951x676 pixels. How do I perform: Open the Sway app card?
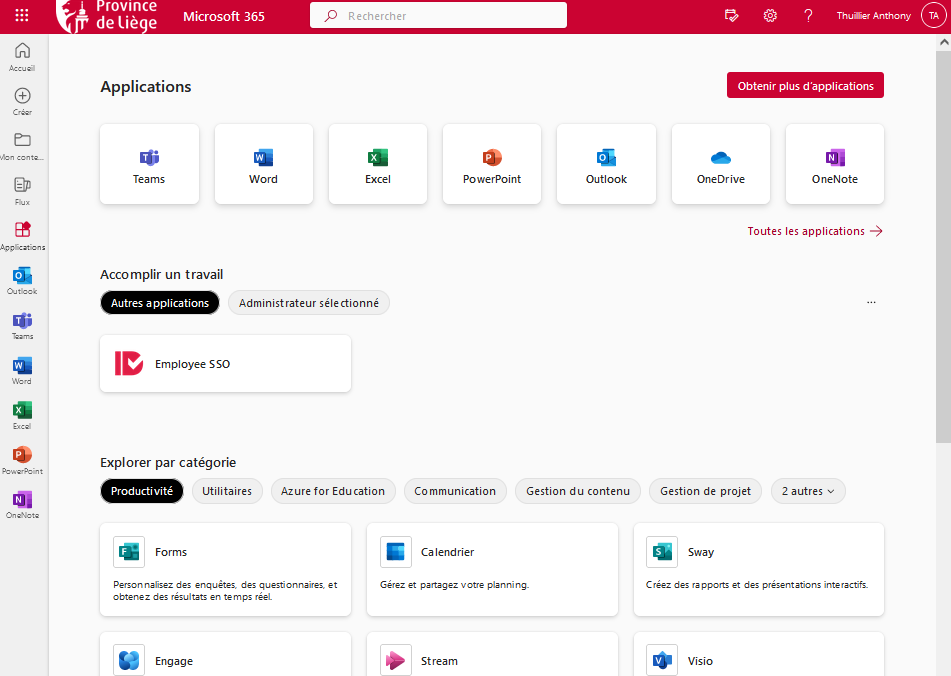click(x=759, y=570)
